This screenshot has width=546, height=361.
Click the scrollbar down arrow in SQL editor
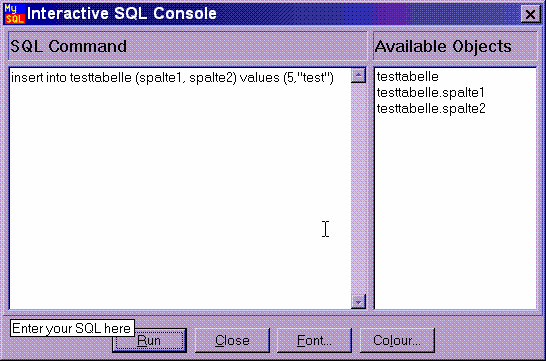point(358,301)
